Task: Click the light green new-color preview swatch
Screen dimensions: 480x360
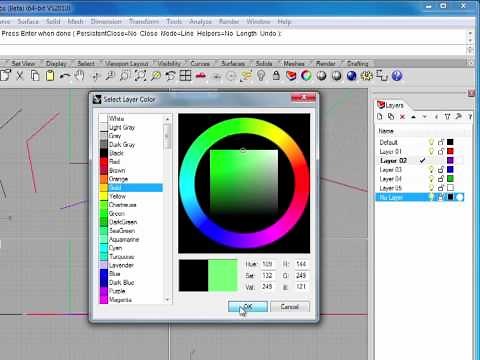Action: point(223,276)
